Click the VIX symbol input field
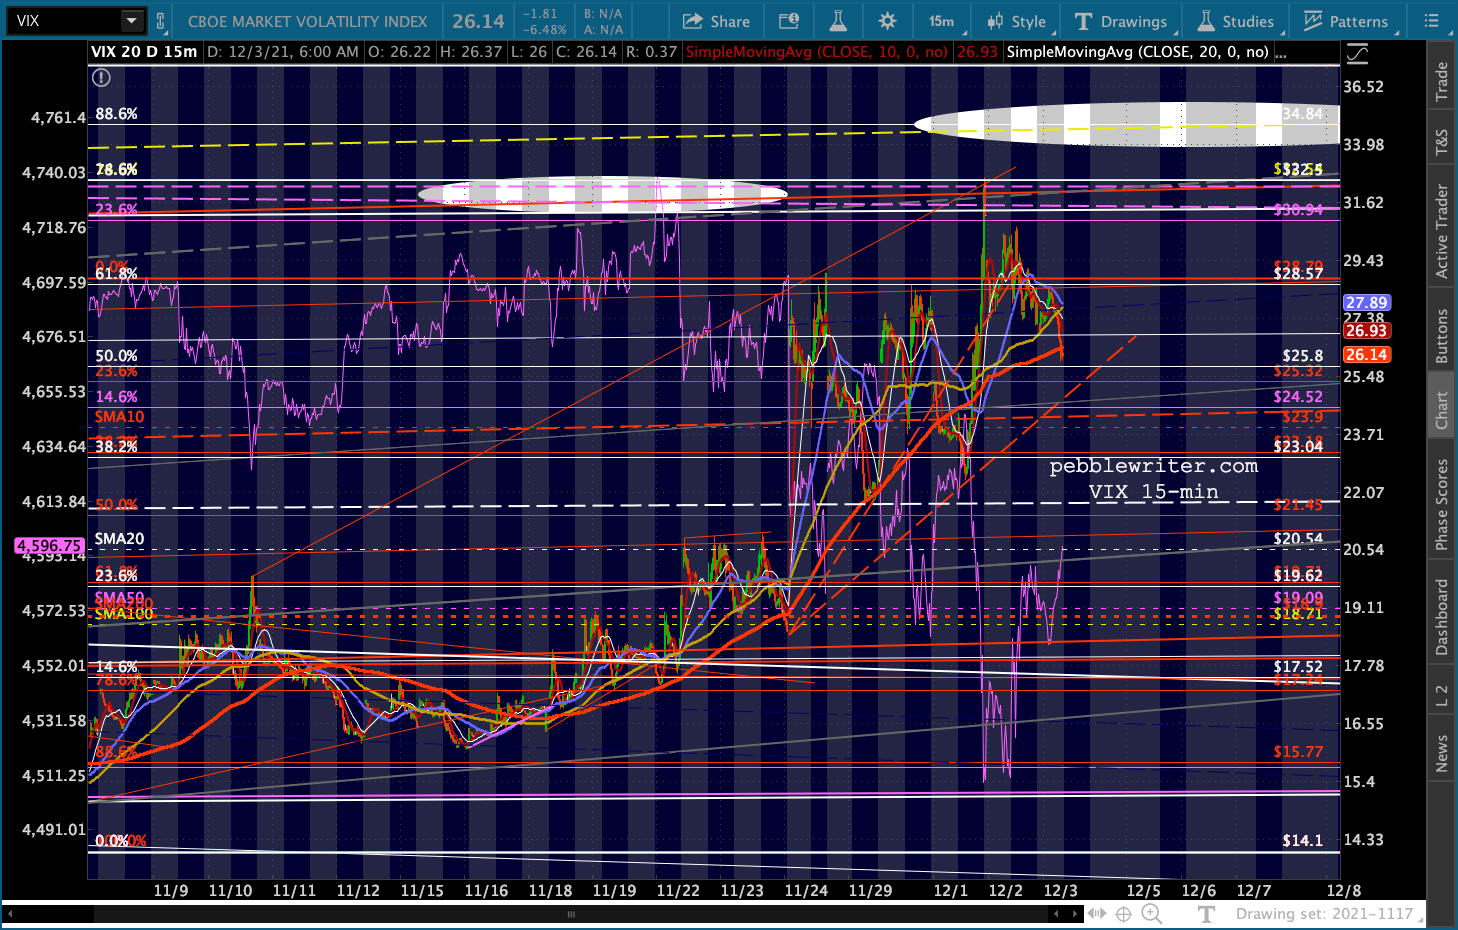Image resolution: width=1458 pixels, height=930 pixels. (64, 21)
